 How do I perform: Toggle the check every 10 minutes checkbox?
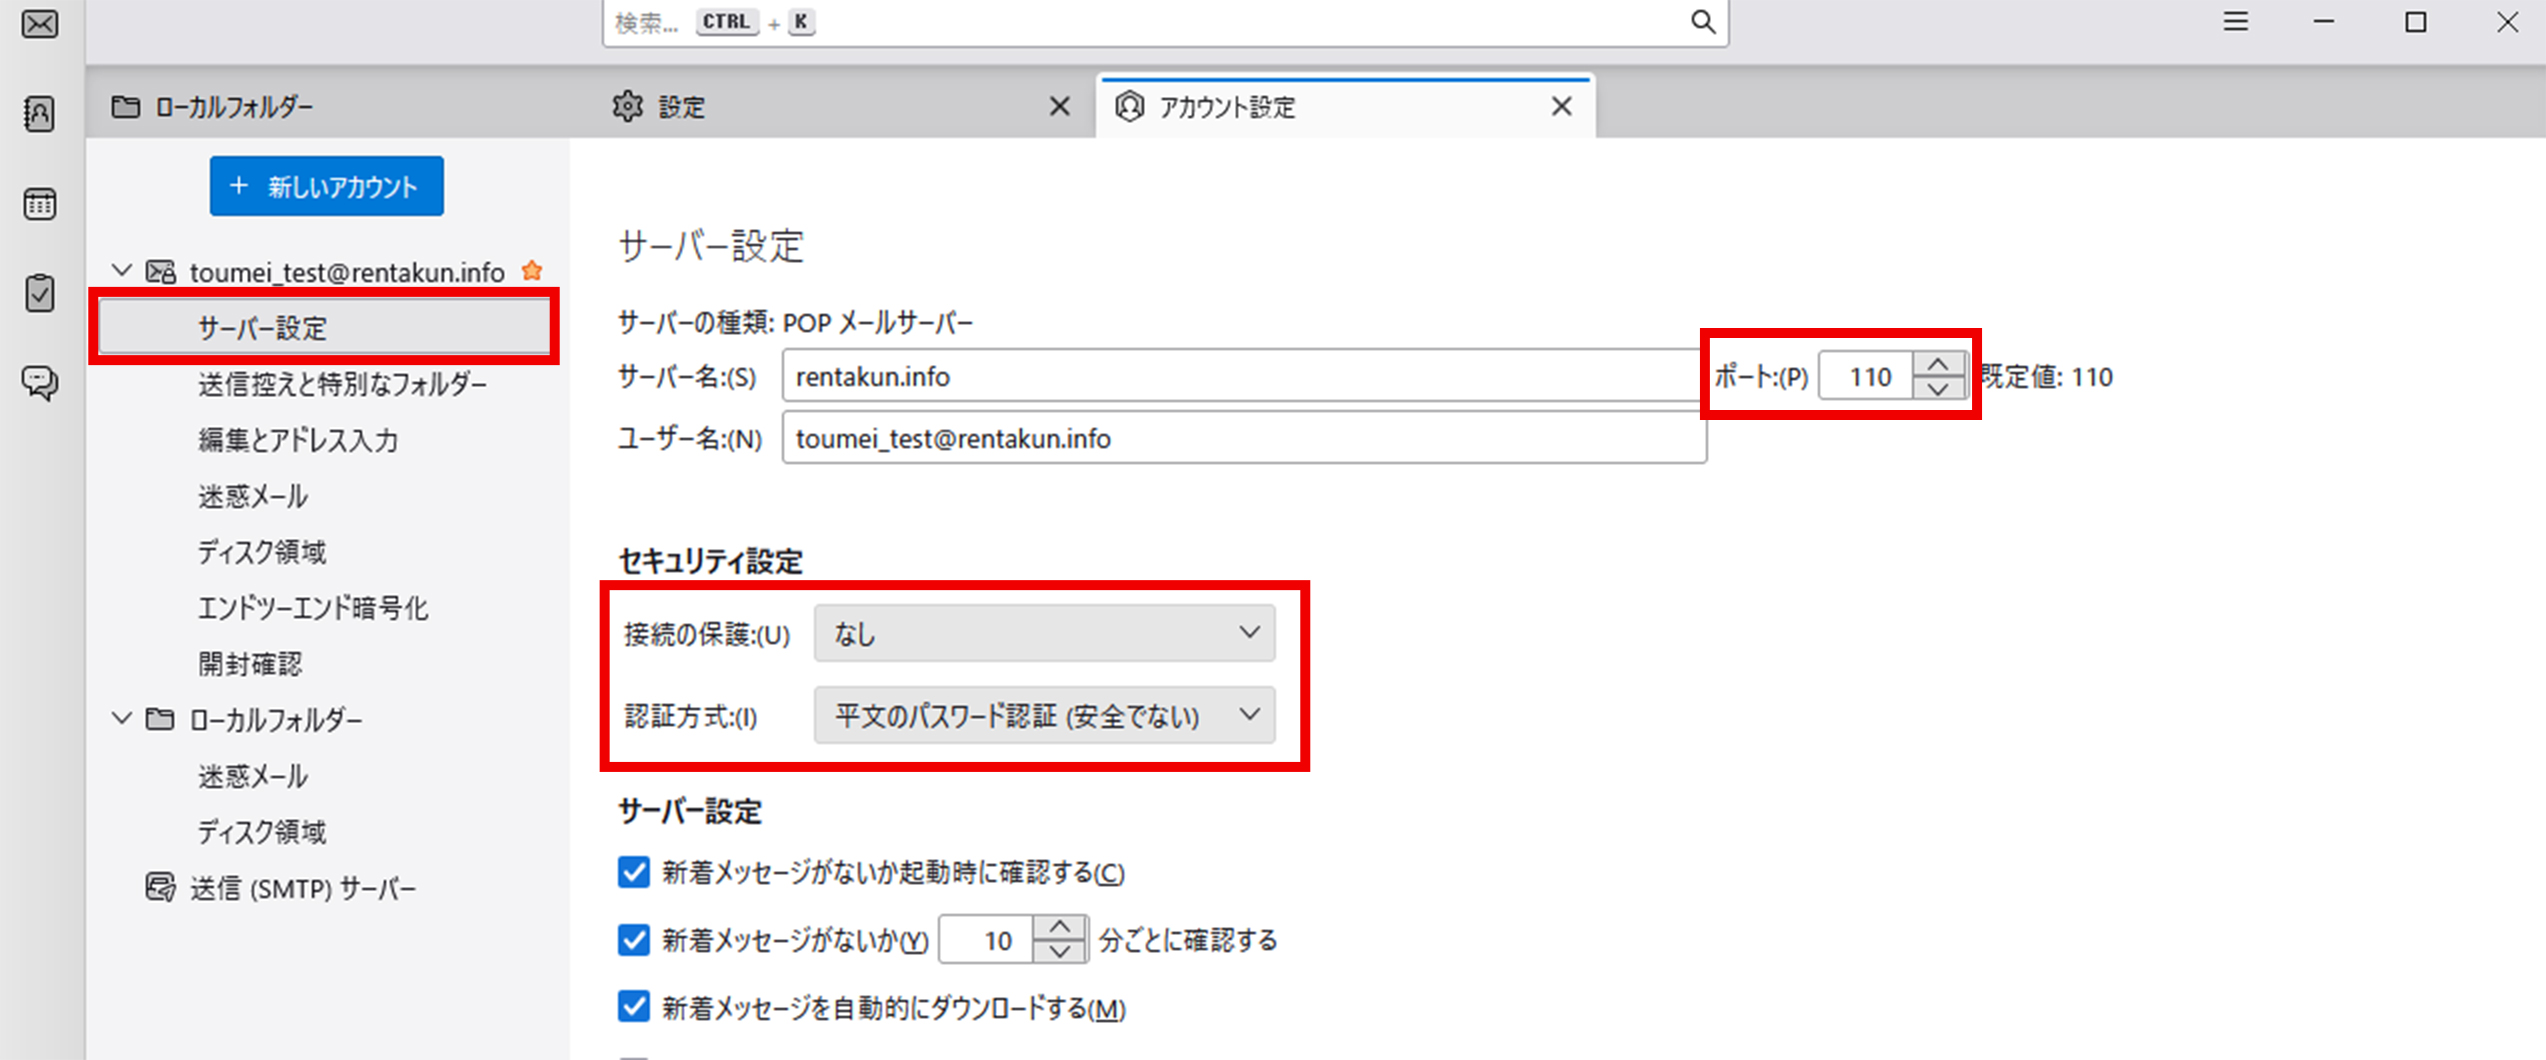pos(634,940)
